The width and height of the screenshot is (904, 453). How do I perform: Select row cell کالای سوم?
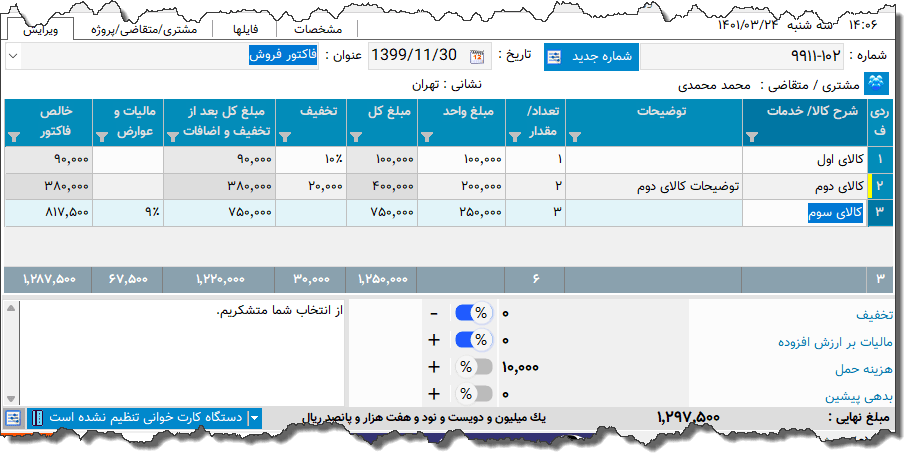[804, 213]
